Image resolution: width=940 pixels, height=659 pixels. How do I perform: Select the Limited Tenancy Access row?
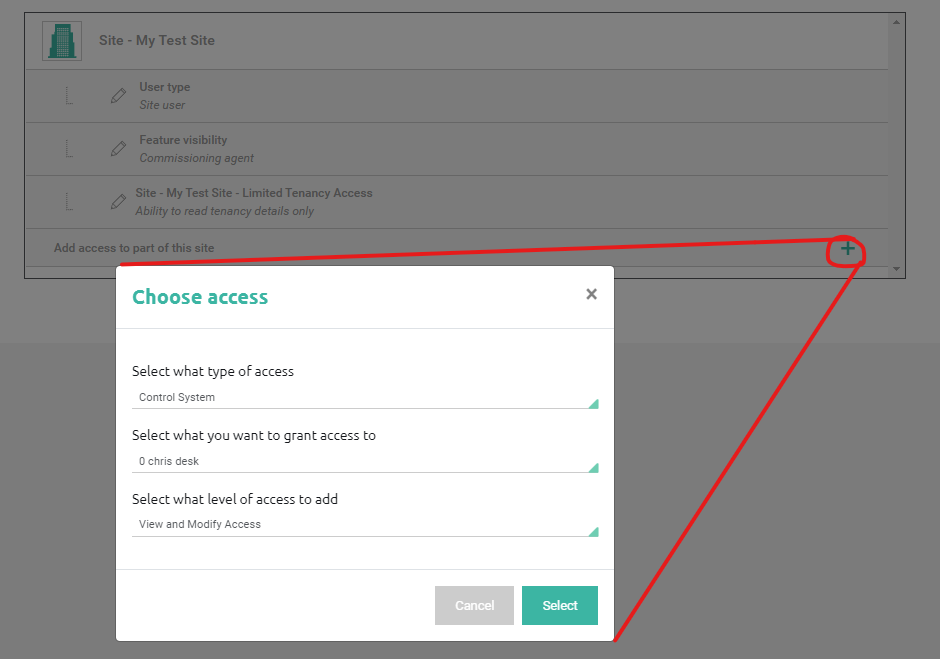457,202
